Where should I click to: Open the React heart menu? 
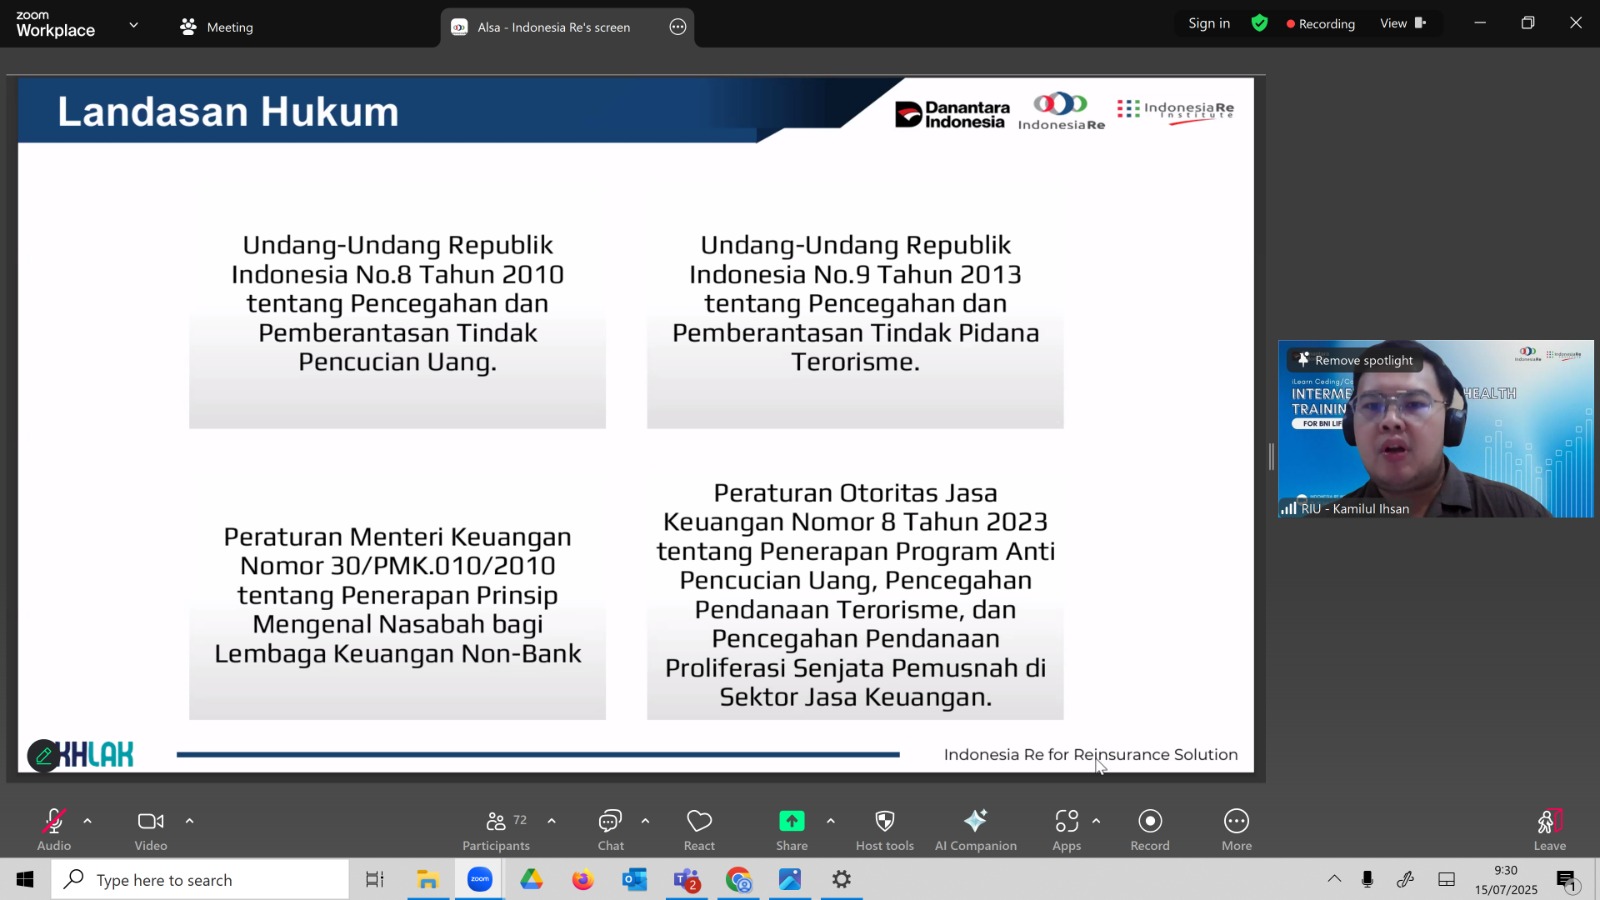pyautogui.click(x=699, y=829)
